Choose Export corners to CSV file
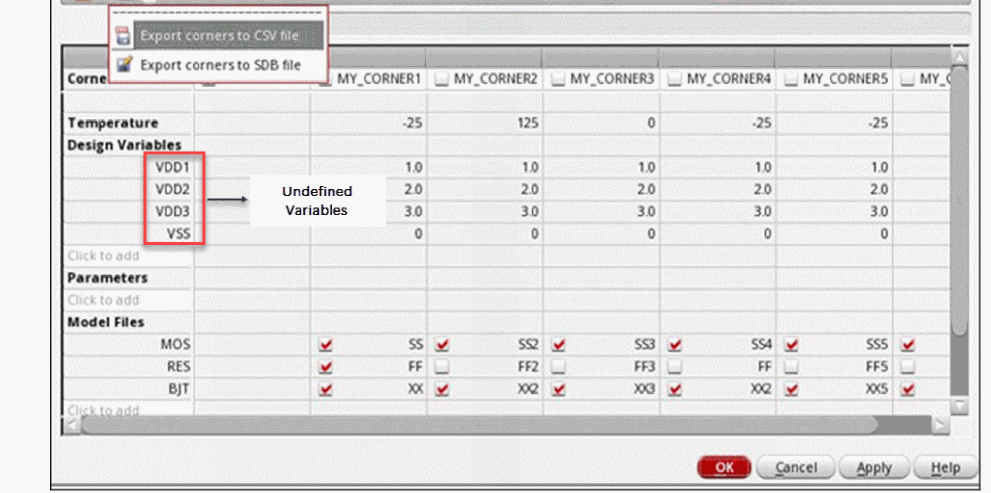The width and height of the screenshot is (991, 493). click(x=219, y=35)
